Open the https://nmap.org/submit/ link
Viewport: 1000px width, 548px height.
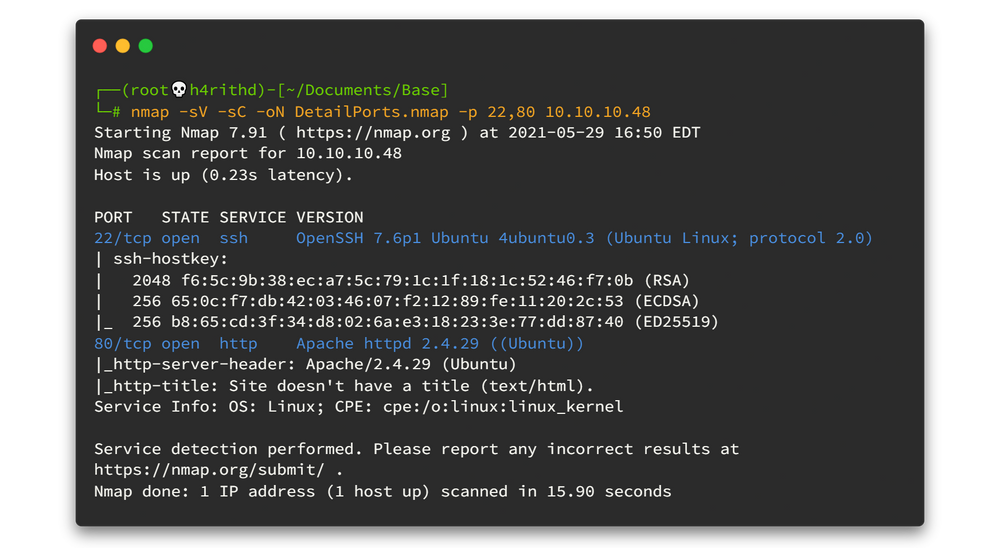(x=210, y=470)
